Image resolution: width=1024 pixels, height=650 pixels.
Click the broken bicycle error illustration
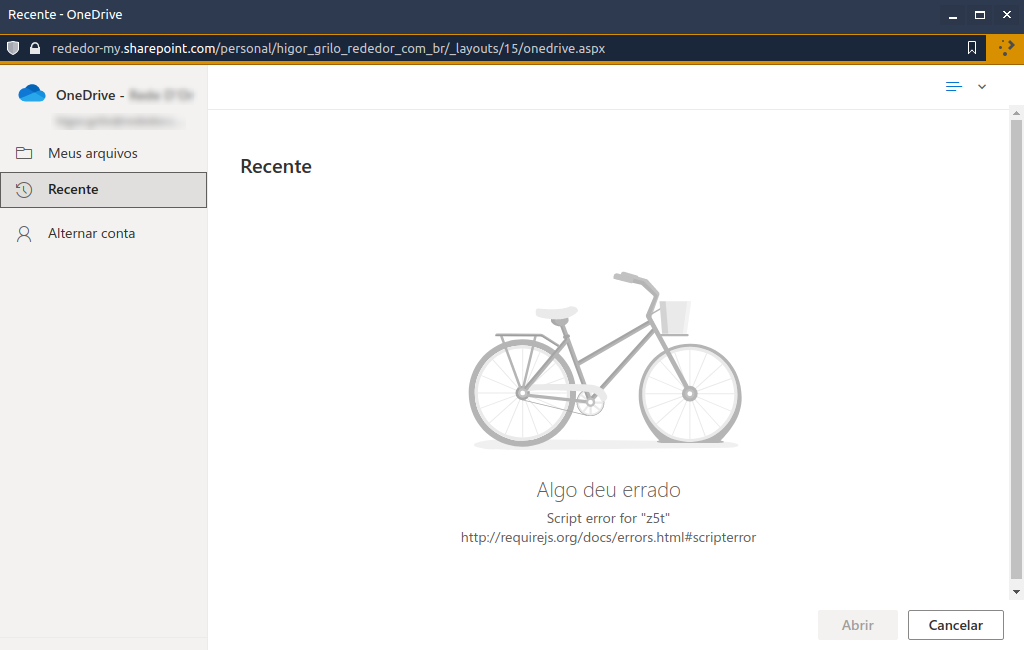tap(605, 360)
